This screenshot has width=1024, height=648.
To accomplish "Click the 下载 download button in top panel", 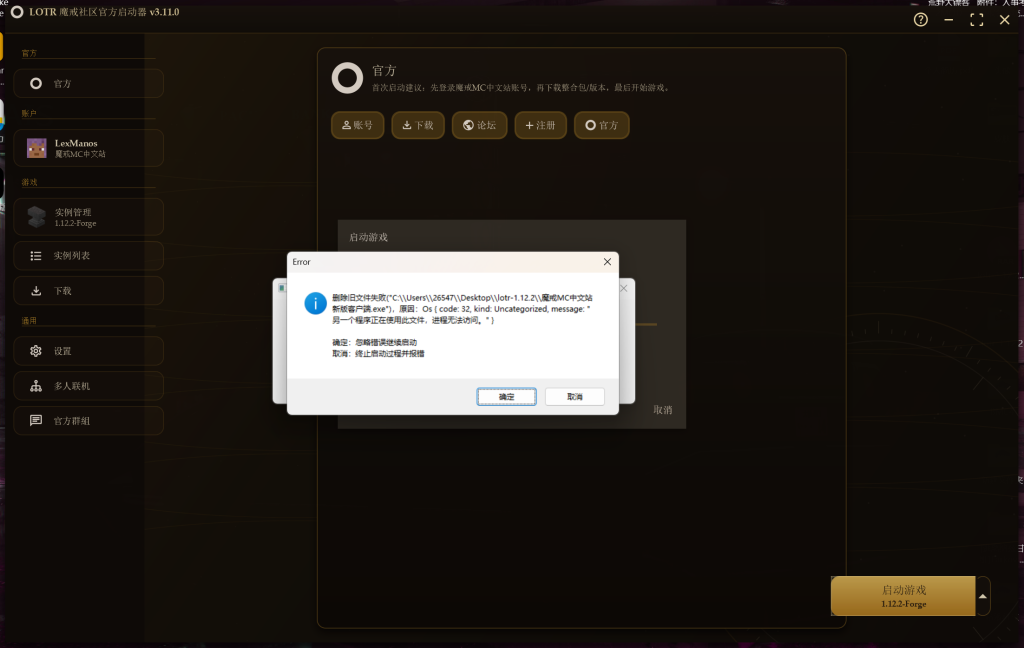I will 418,125.
